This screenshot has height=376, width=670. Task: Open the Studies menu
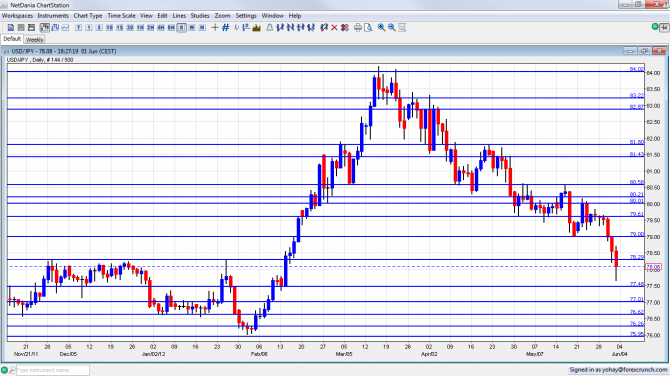click(200, 15)
